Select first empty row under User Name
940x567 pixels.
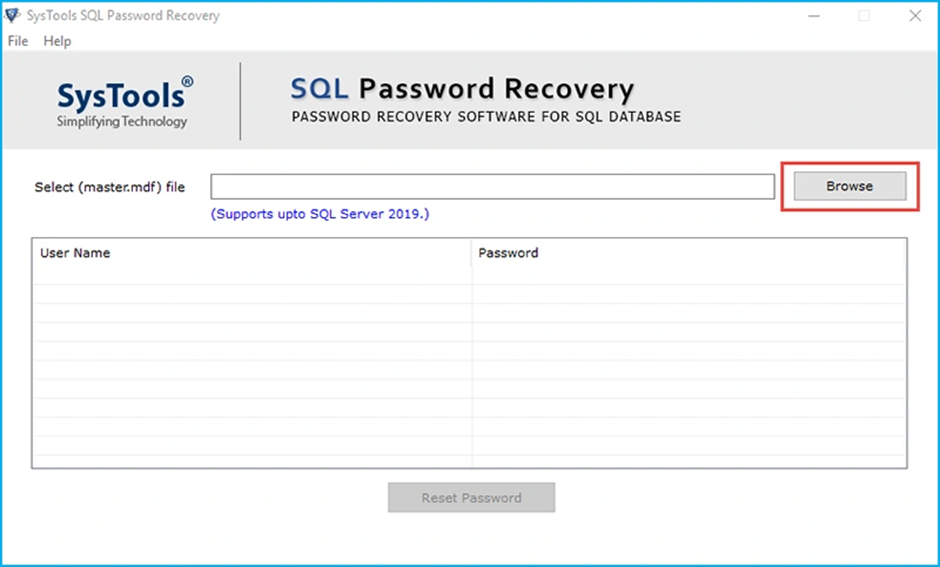click(x=251, y=275)
